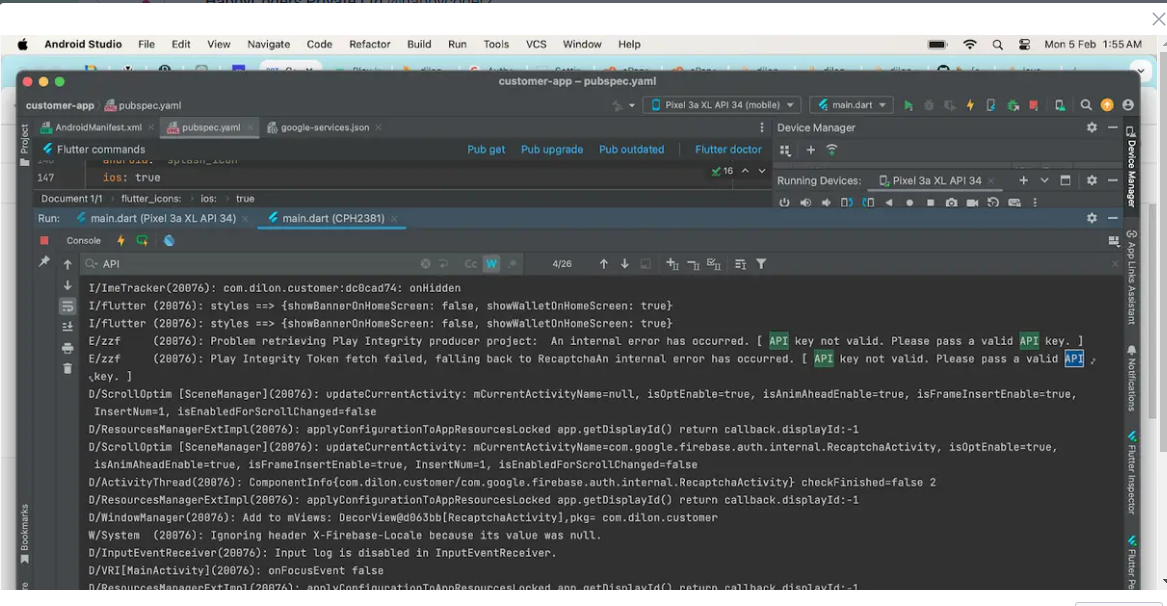Stop the running app from the main toolbar
Viewport: 1167px width, 606px height.
coord(1034,105)
